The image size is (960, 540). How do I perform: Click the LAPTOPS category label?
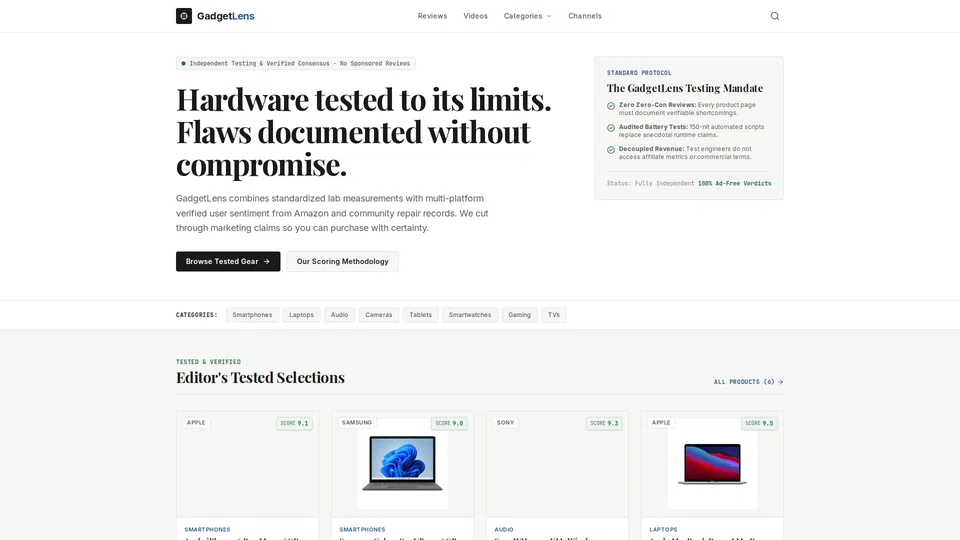(663, 530)
